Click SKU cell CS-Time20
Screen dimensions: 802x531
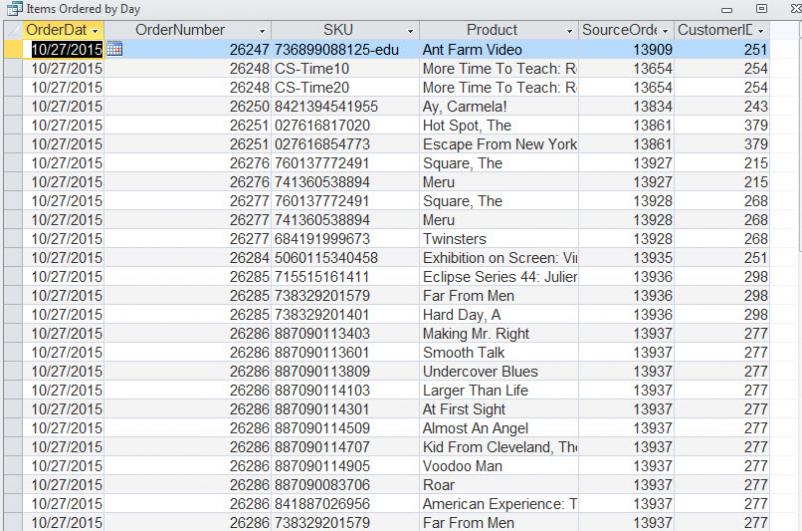pos(345,87)
